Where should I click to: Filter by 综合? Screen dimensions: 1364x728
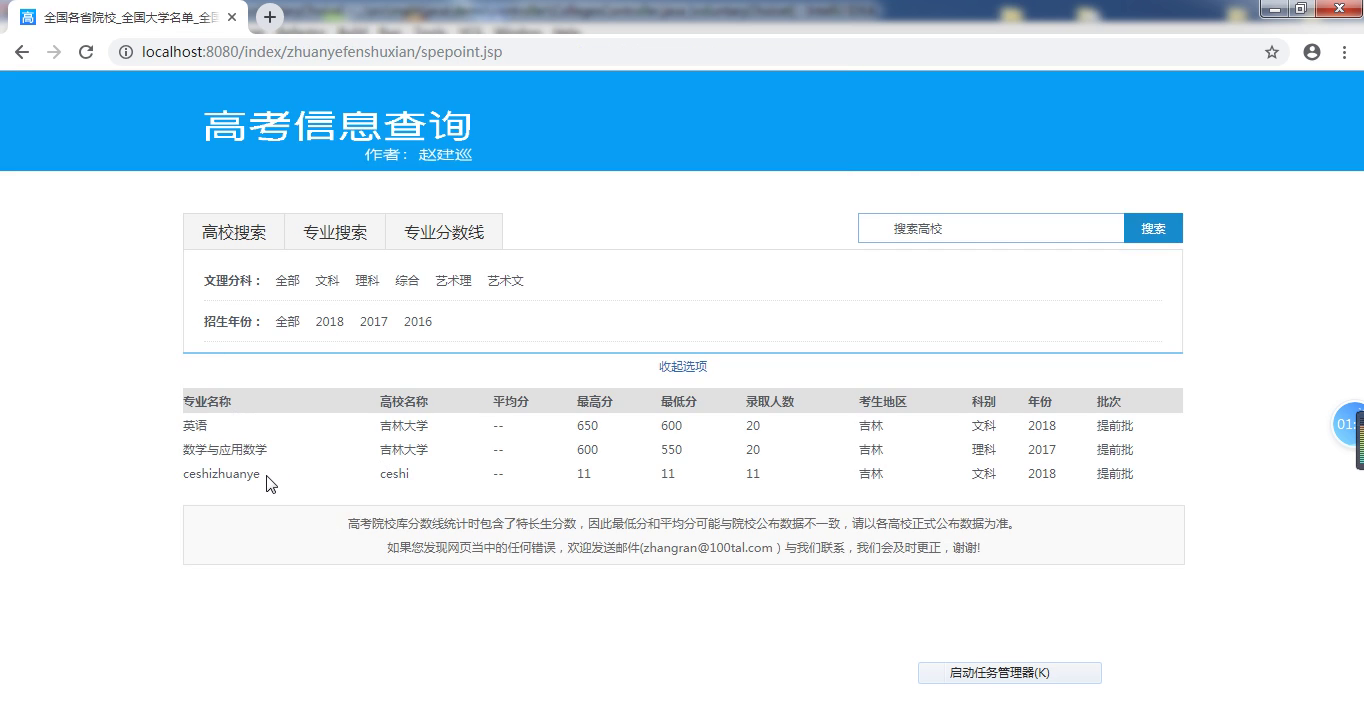(407, 281)
